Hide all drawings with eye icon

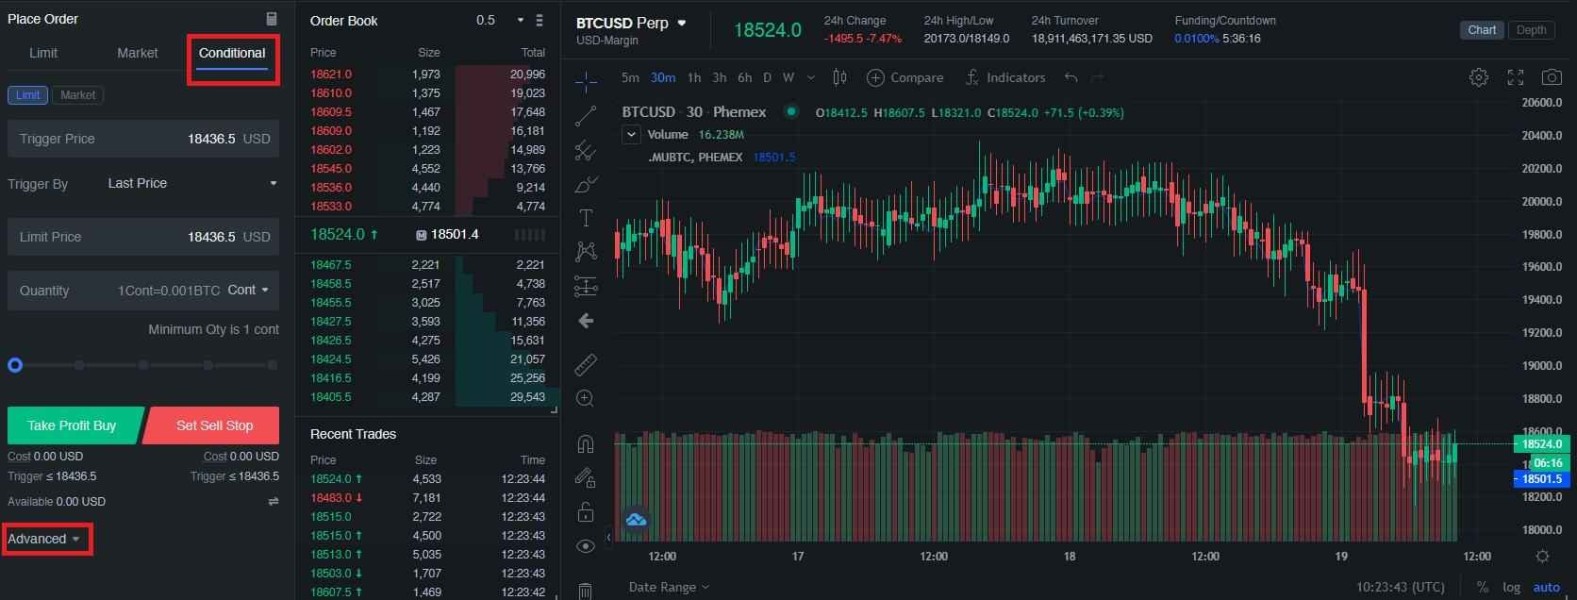point(586,546)
